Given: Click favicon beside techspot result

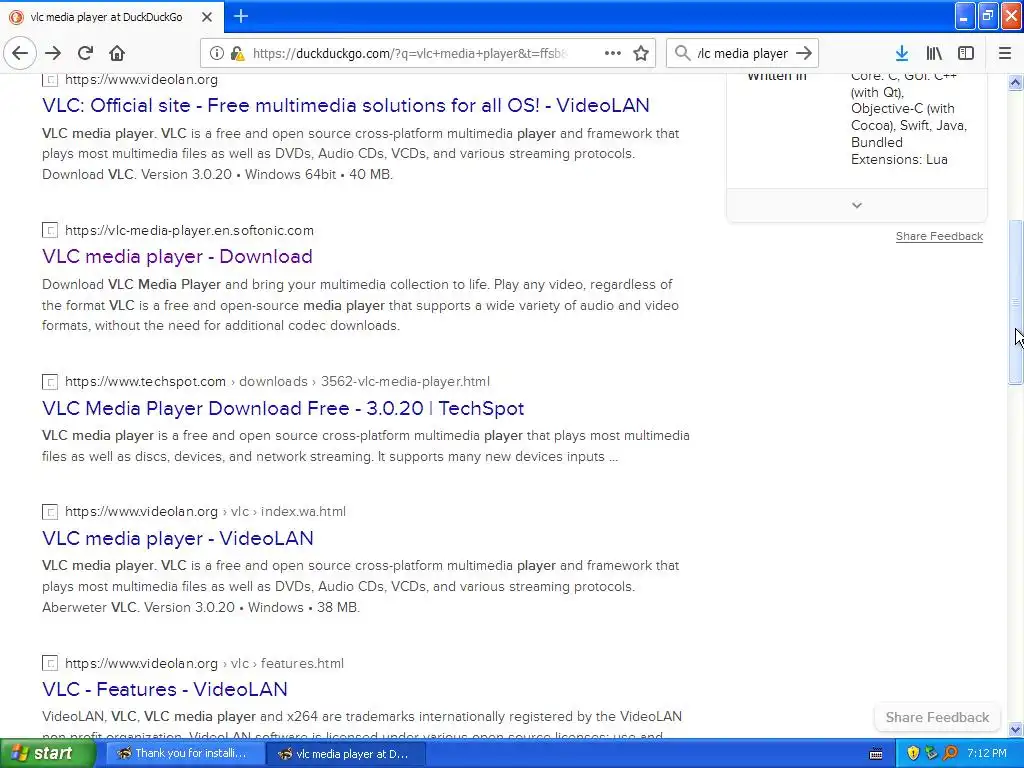Looking at the screenshot, I should pyautogui.click(x=50, y=381).
